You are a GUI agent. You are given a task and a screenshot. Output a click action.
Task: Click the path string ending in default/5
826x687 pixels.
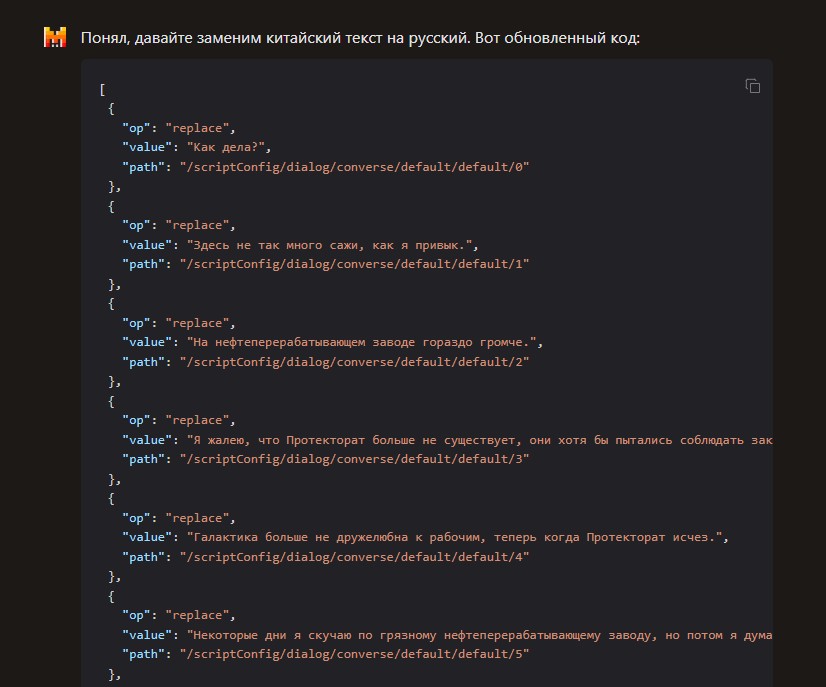[354, 654]
